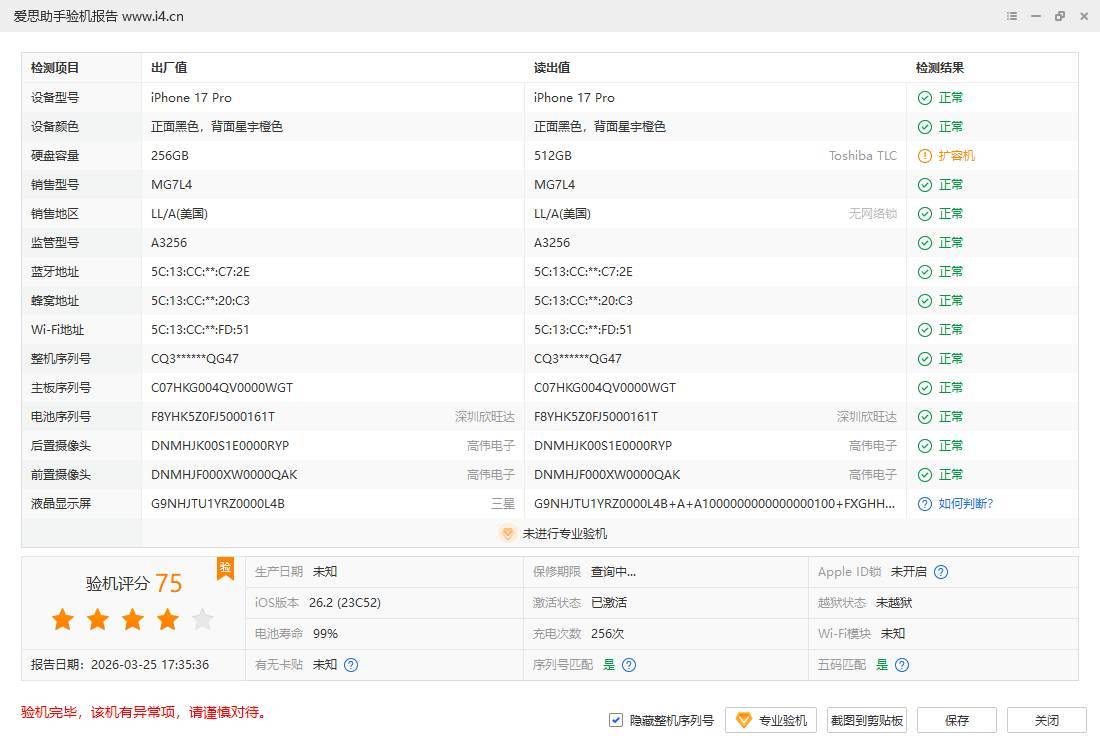Click the 检测结果 column header
Viewport: 1100px width, 749px height.
click(940, 68)
